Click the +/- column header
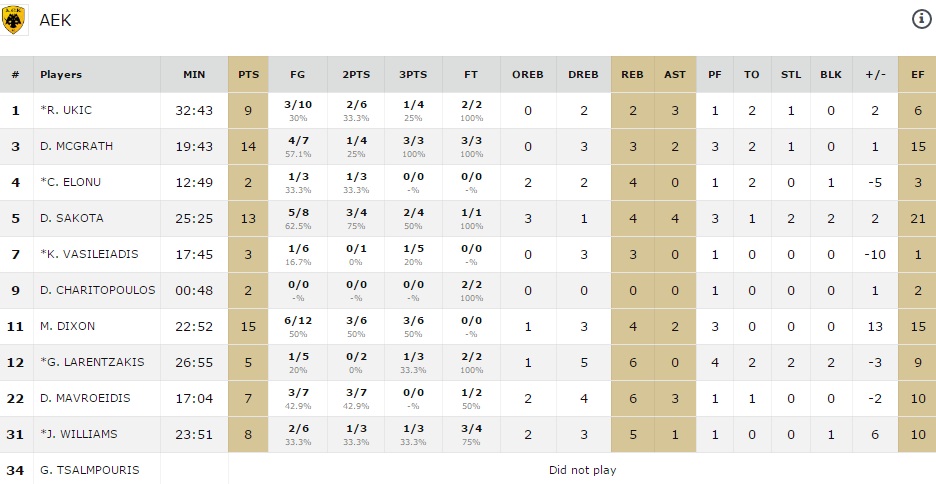 pos(875,75)
